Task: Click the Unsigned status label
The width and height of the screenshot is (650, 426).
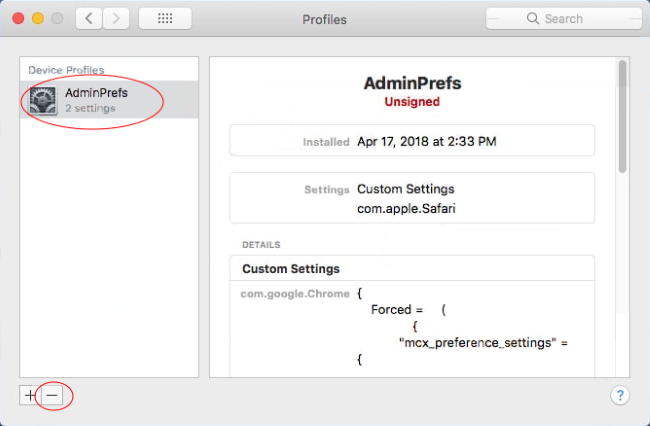Action: 411,102
